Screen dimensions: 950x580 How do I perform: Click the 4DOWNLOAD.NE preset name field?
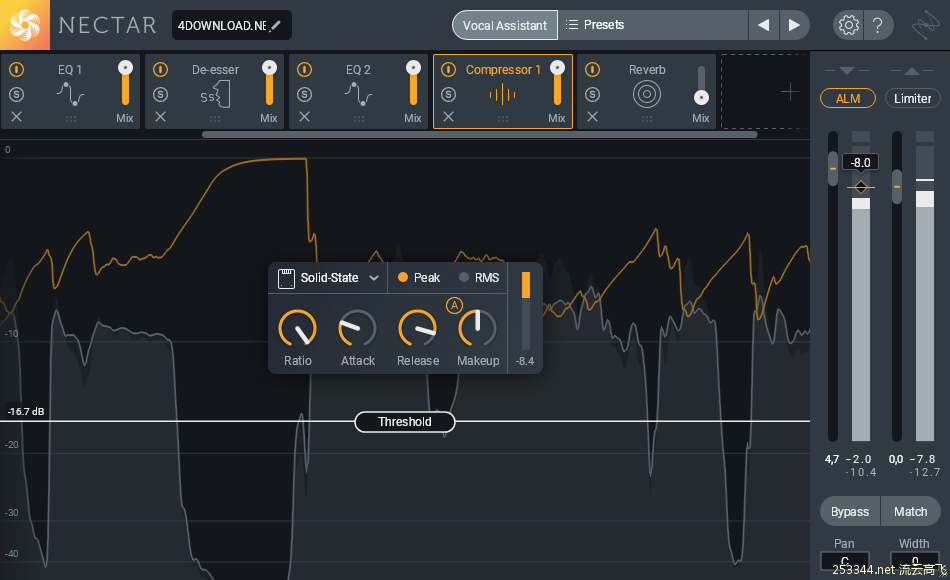click(231, 25)
